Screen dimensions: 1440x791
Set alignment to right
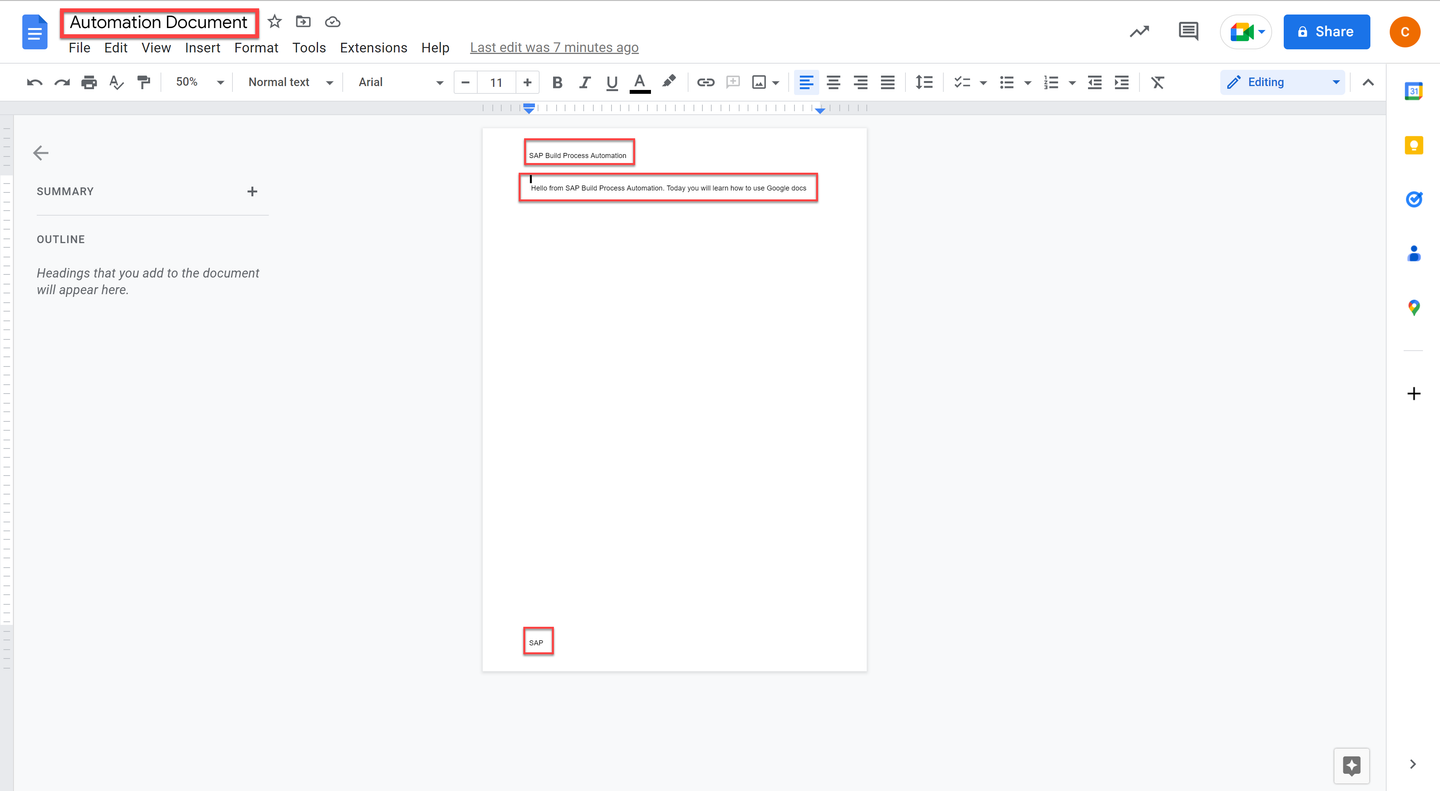click(860, 82)
